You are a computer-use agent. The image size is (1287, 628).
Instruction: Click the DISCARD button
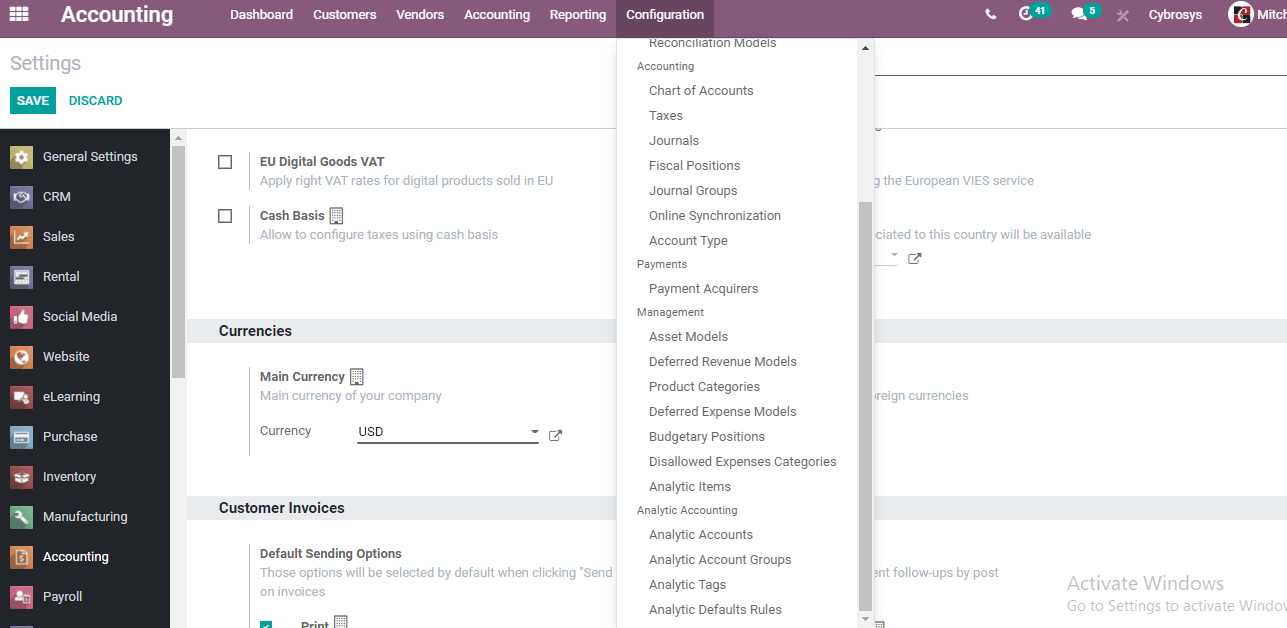[96, 101]
